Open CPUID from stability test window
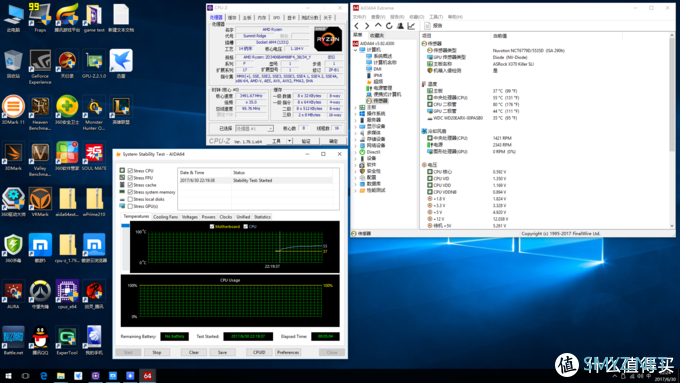Image resolution: width=680 pixels, height=383 pixels. [x=259, y=352]
